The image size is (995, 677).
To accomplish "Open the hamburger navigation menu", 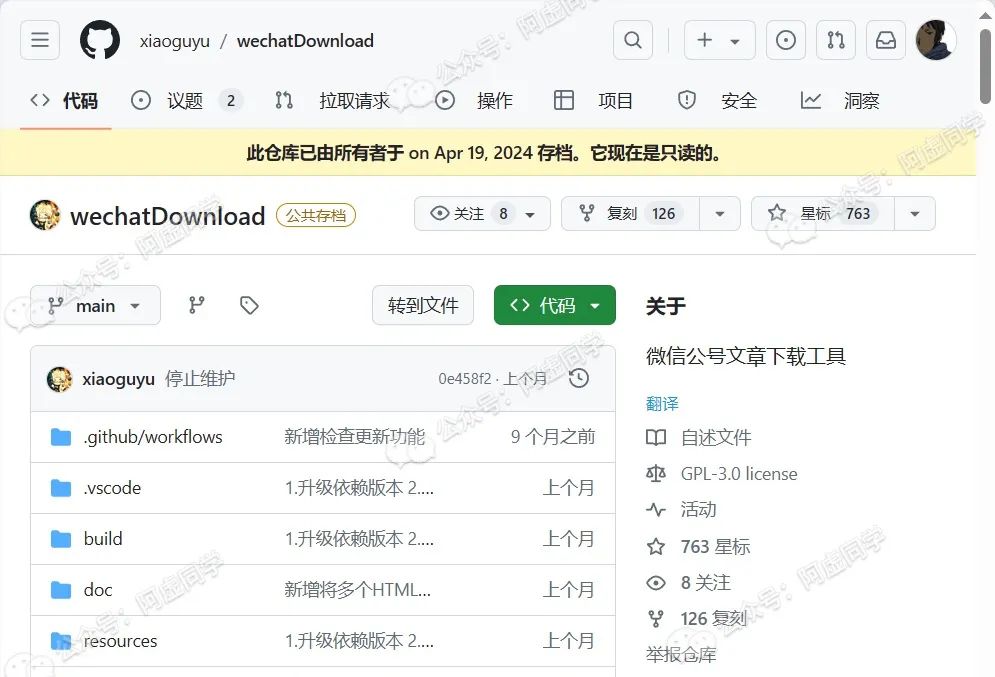I will click(40, 40).
